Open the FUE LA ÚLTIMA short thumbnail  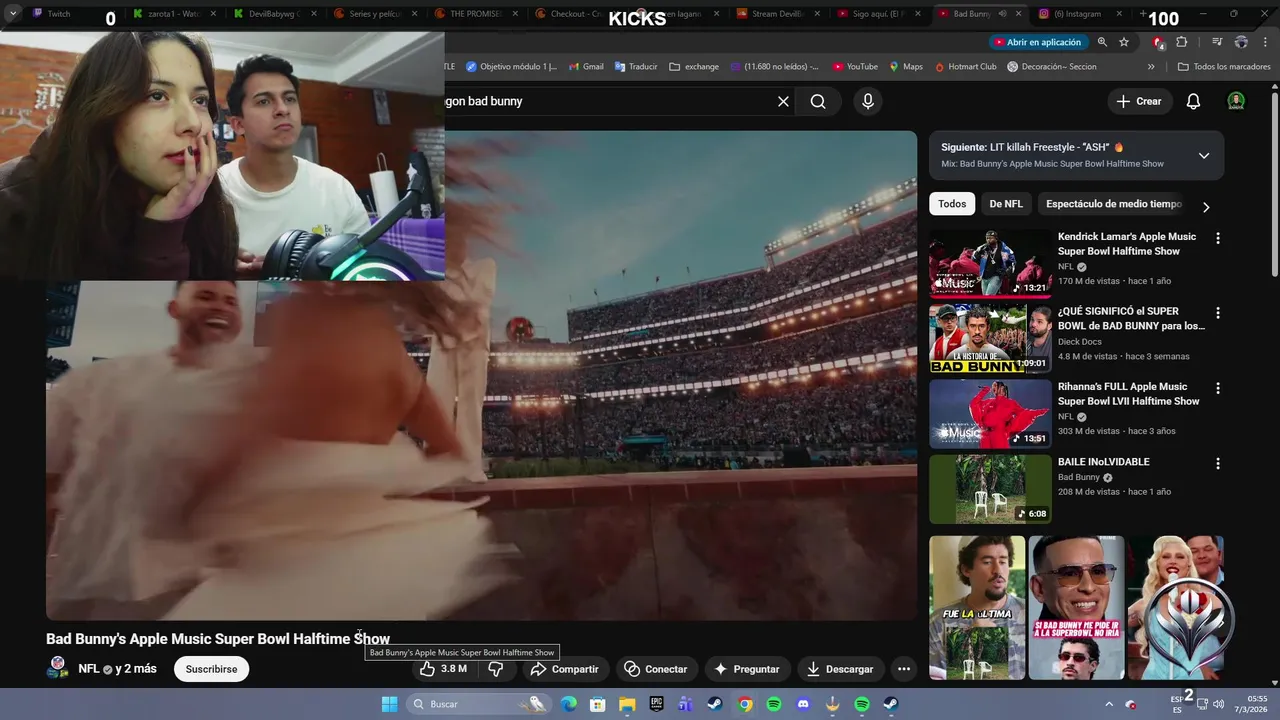pos(977,608)
